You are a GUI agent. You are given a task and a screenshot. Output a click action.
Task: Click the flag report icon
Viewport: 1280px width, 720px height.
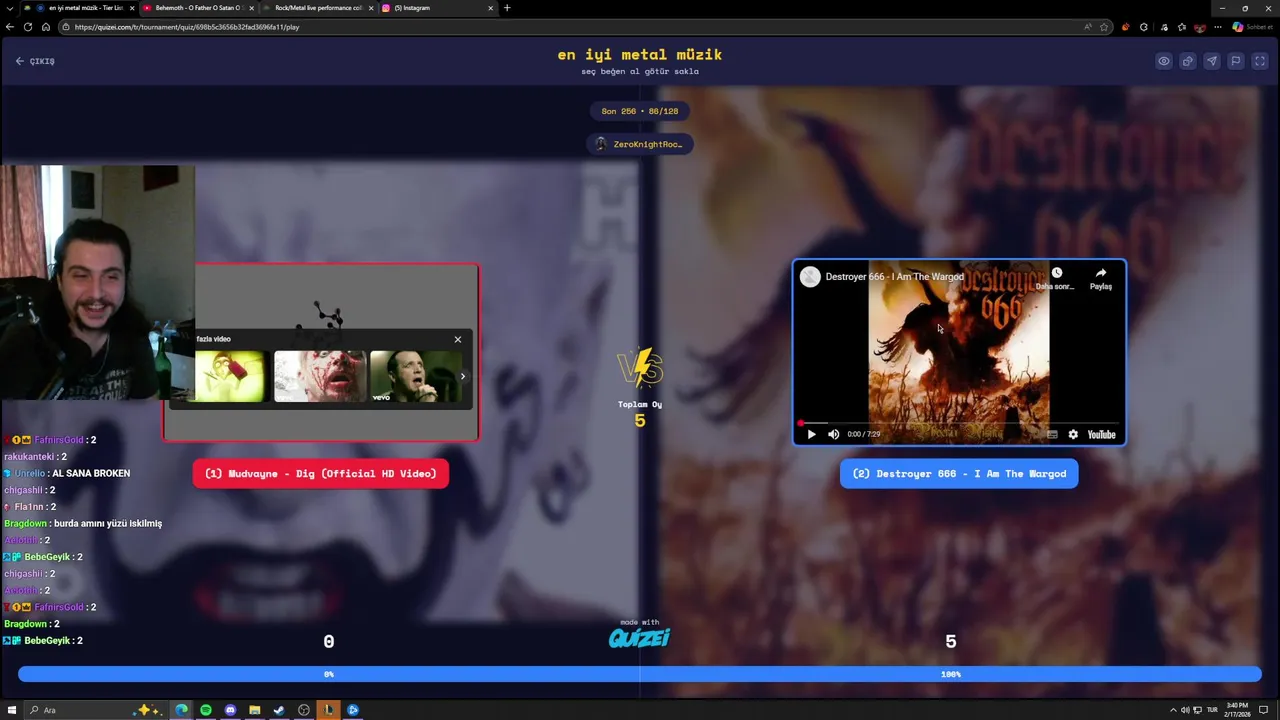pos(1236,61)
